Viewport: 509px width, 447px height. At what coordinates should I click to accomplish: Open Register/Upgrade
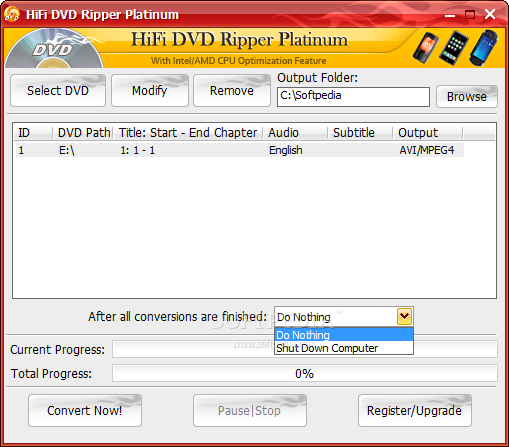pyautogui.click(x=415, y=411)
